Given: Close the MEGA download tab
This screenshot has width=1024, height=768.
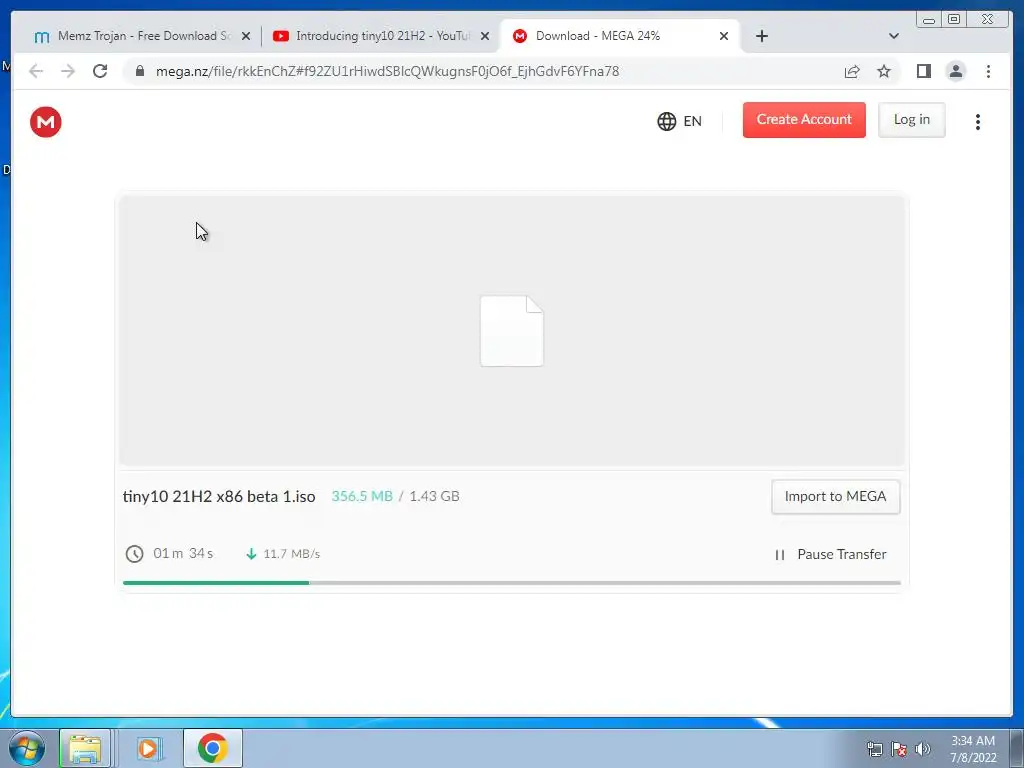Looking at the screenshot, I should click(724, 37).
